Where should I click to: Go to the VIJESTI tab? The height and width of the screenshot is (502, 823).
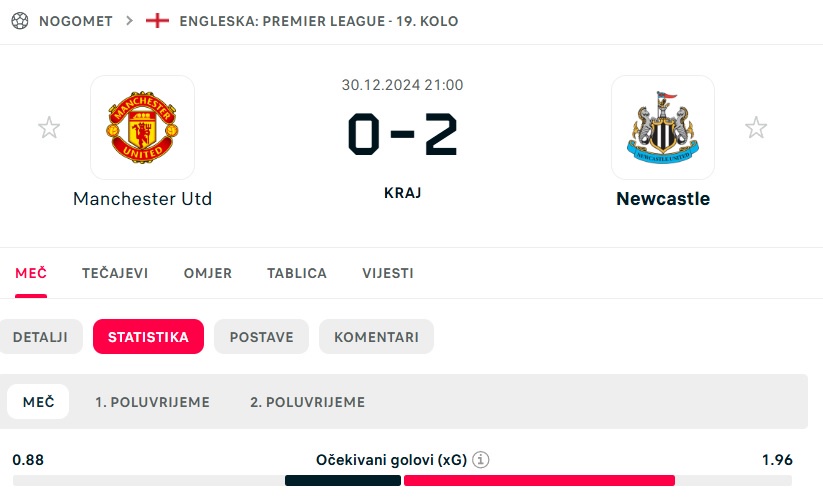click(388, 273)
